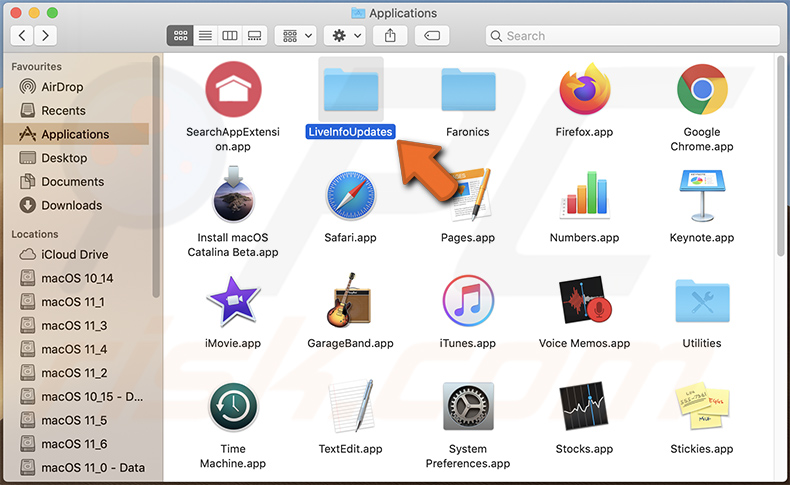This screenshot has width=790, height=485.
Task: Launch Firefox.app
Action: pyautogui.click(x=584, y=89)
